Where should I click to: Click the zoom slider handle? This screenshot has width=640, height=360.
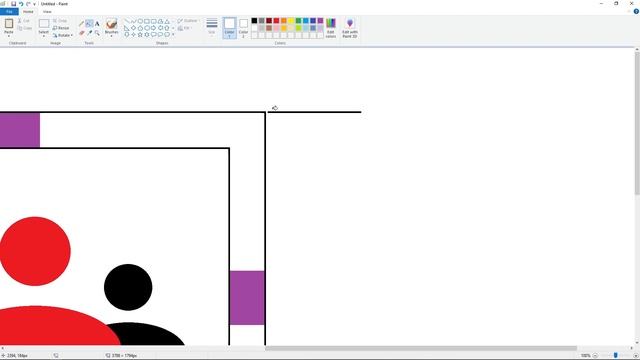point(616,356)
